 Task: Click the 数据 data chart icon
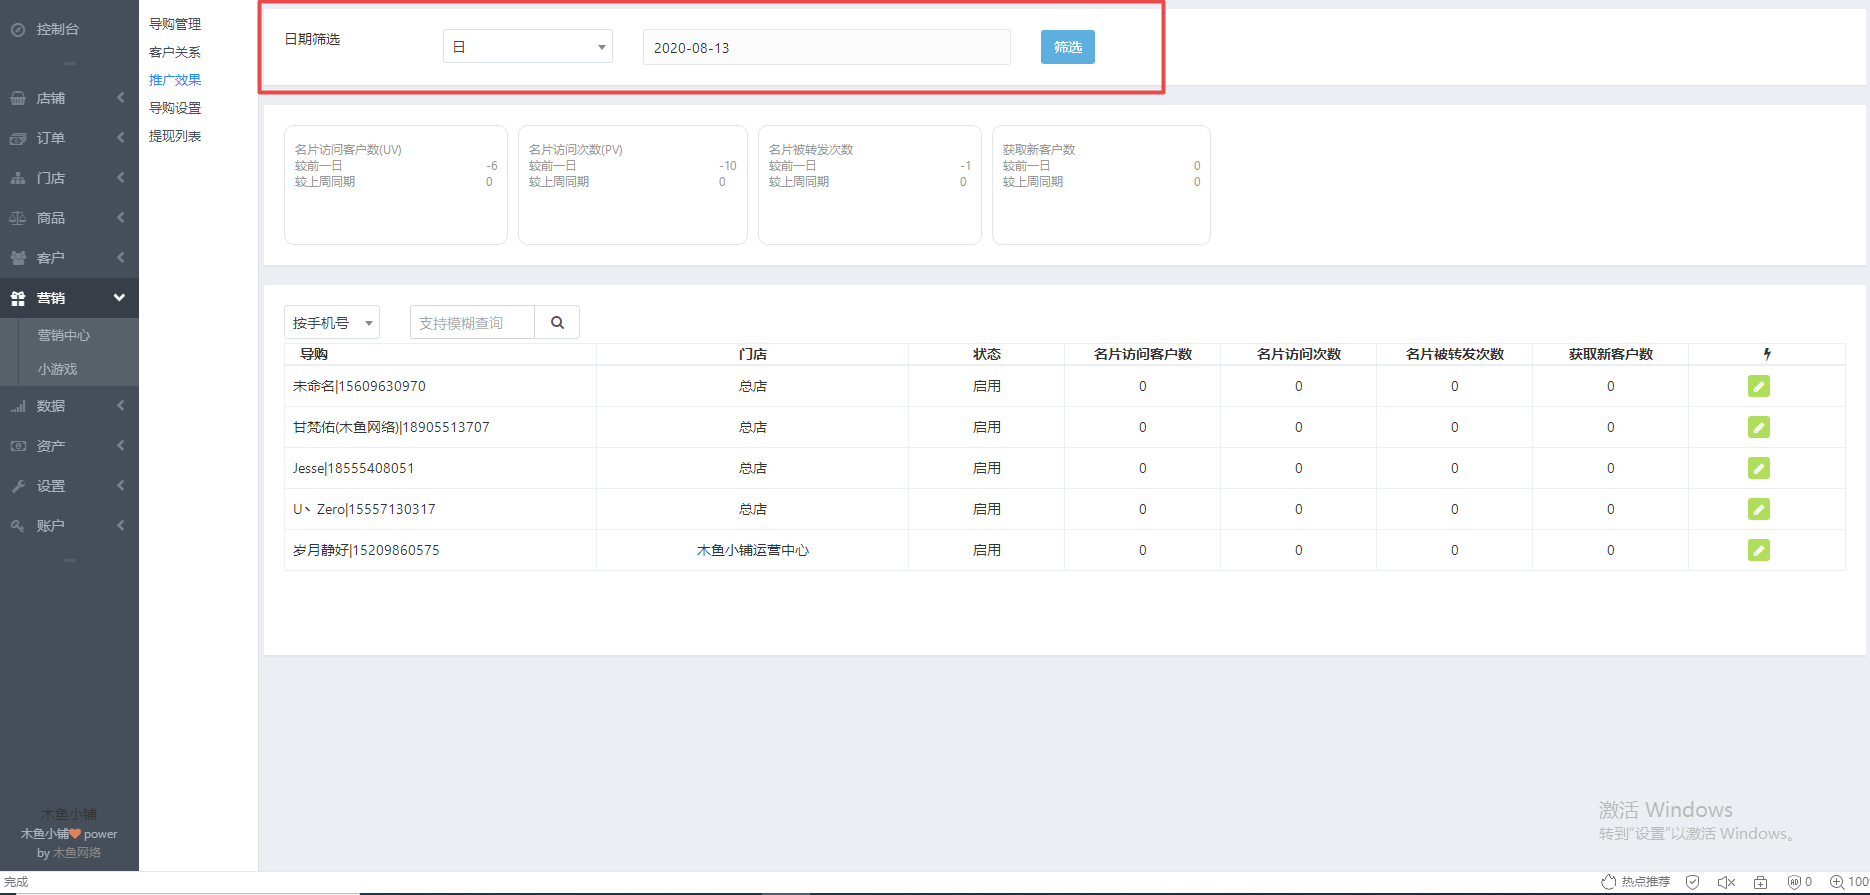[18, 406]
